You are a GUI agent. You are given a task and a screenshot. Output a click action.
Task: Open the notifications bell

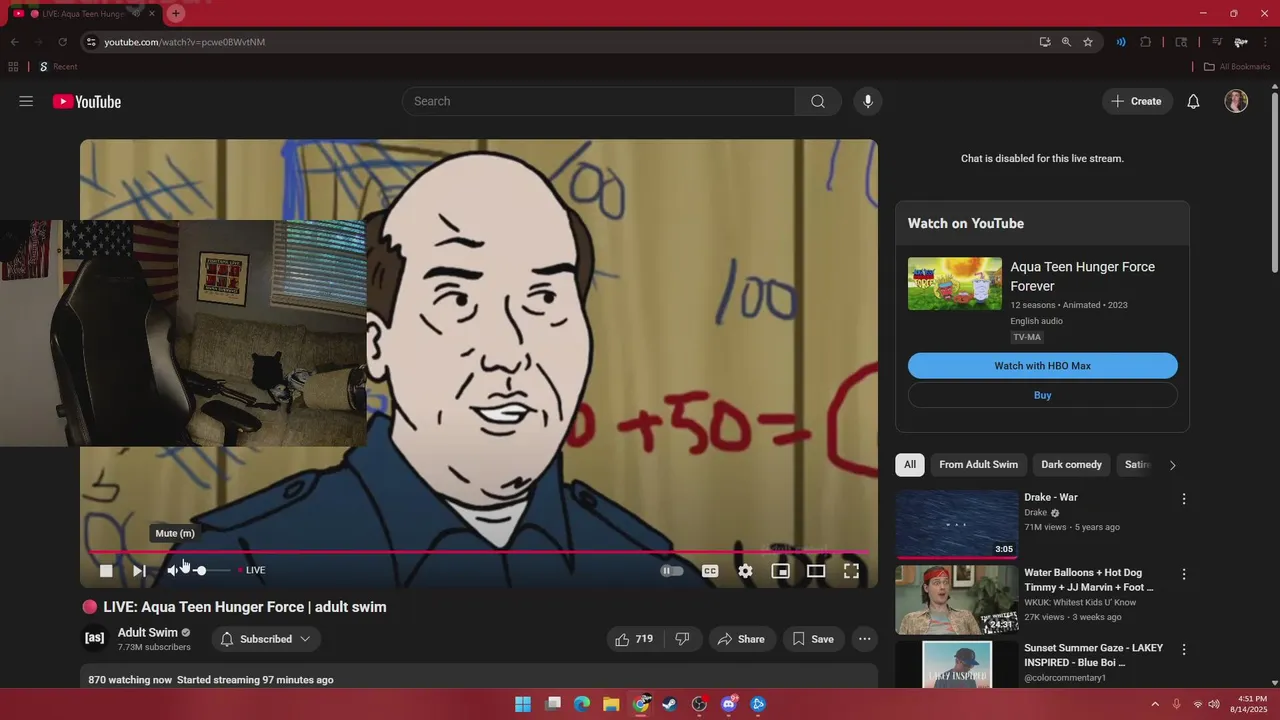click(x=1193, y=101)
